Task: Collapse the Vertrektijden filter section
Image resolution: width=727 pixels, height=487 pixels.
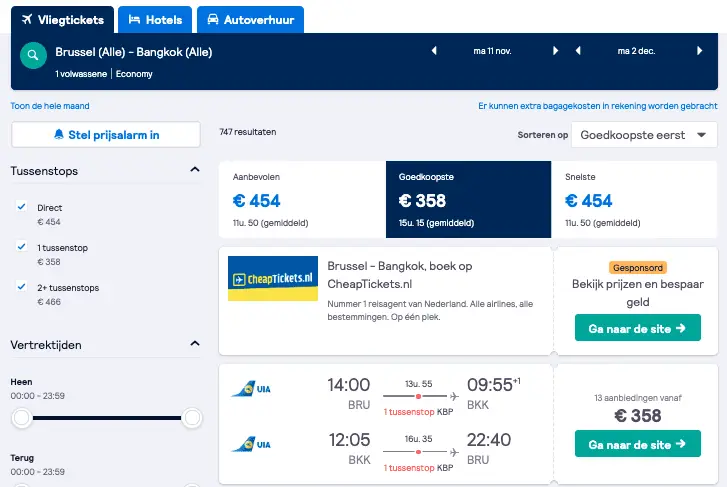Action: [x=195, y=344]
